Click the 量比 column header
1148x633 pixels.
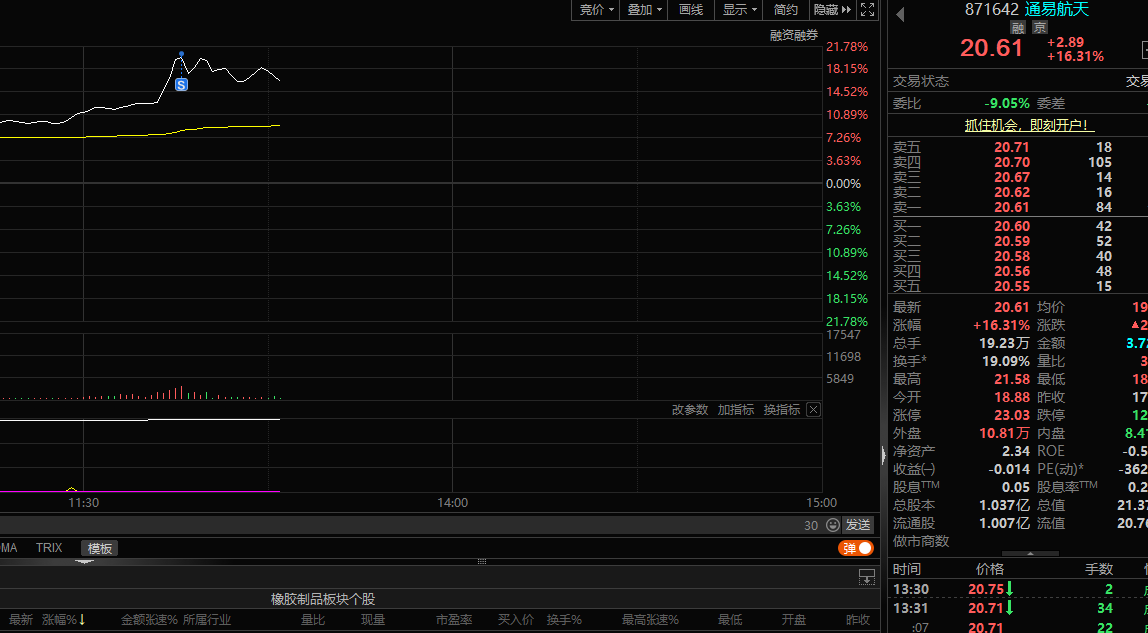coord(313,619)
